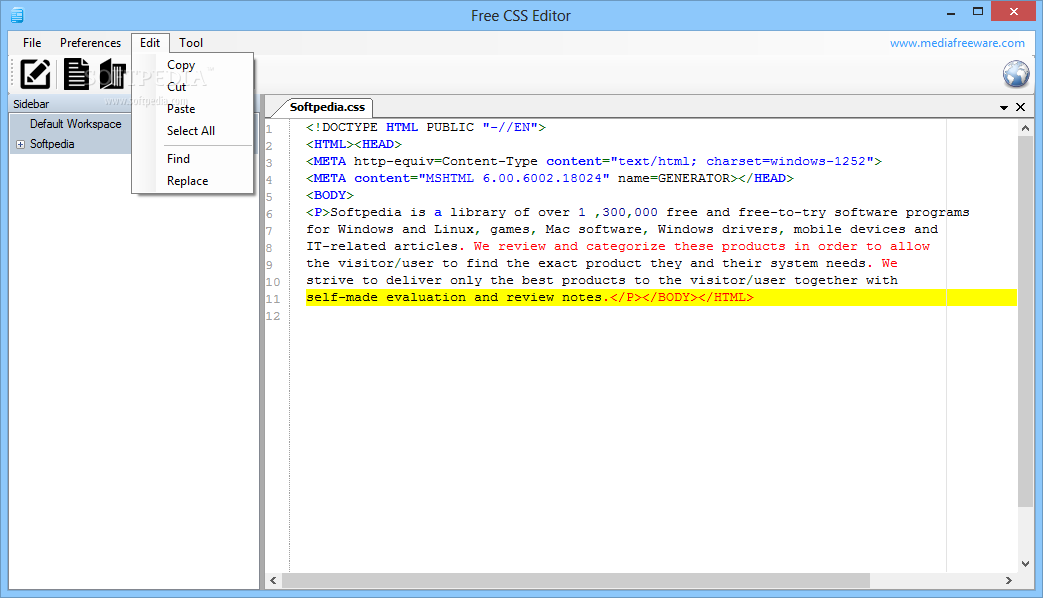The width and height of the screenshot is (1043, 598).
Task: Click the app icon in the title bar
Action: (17, 15)
